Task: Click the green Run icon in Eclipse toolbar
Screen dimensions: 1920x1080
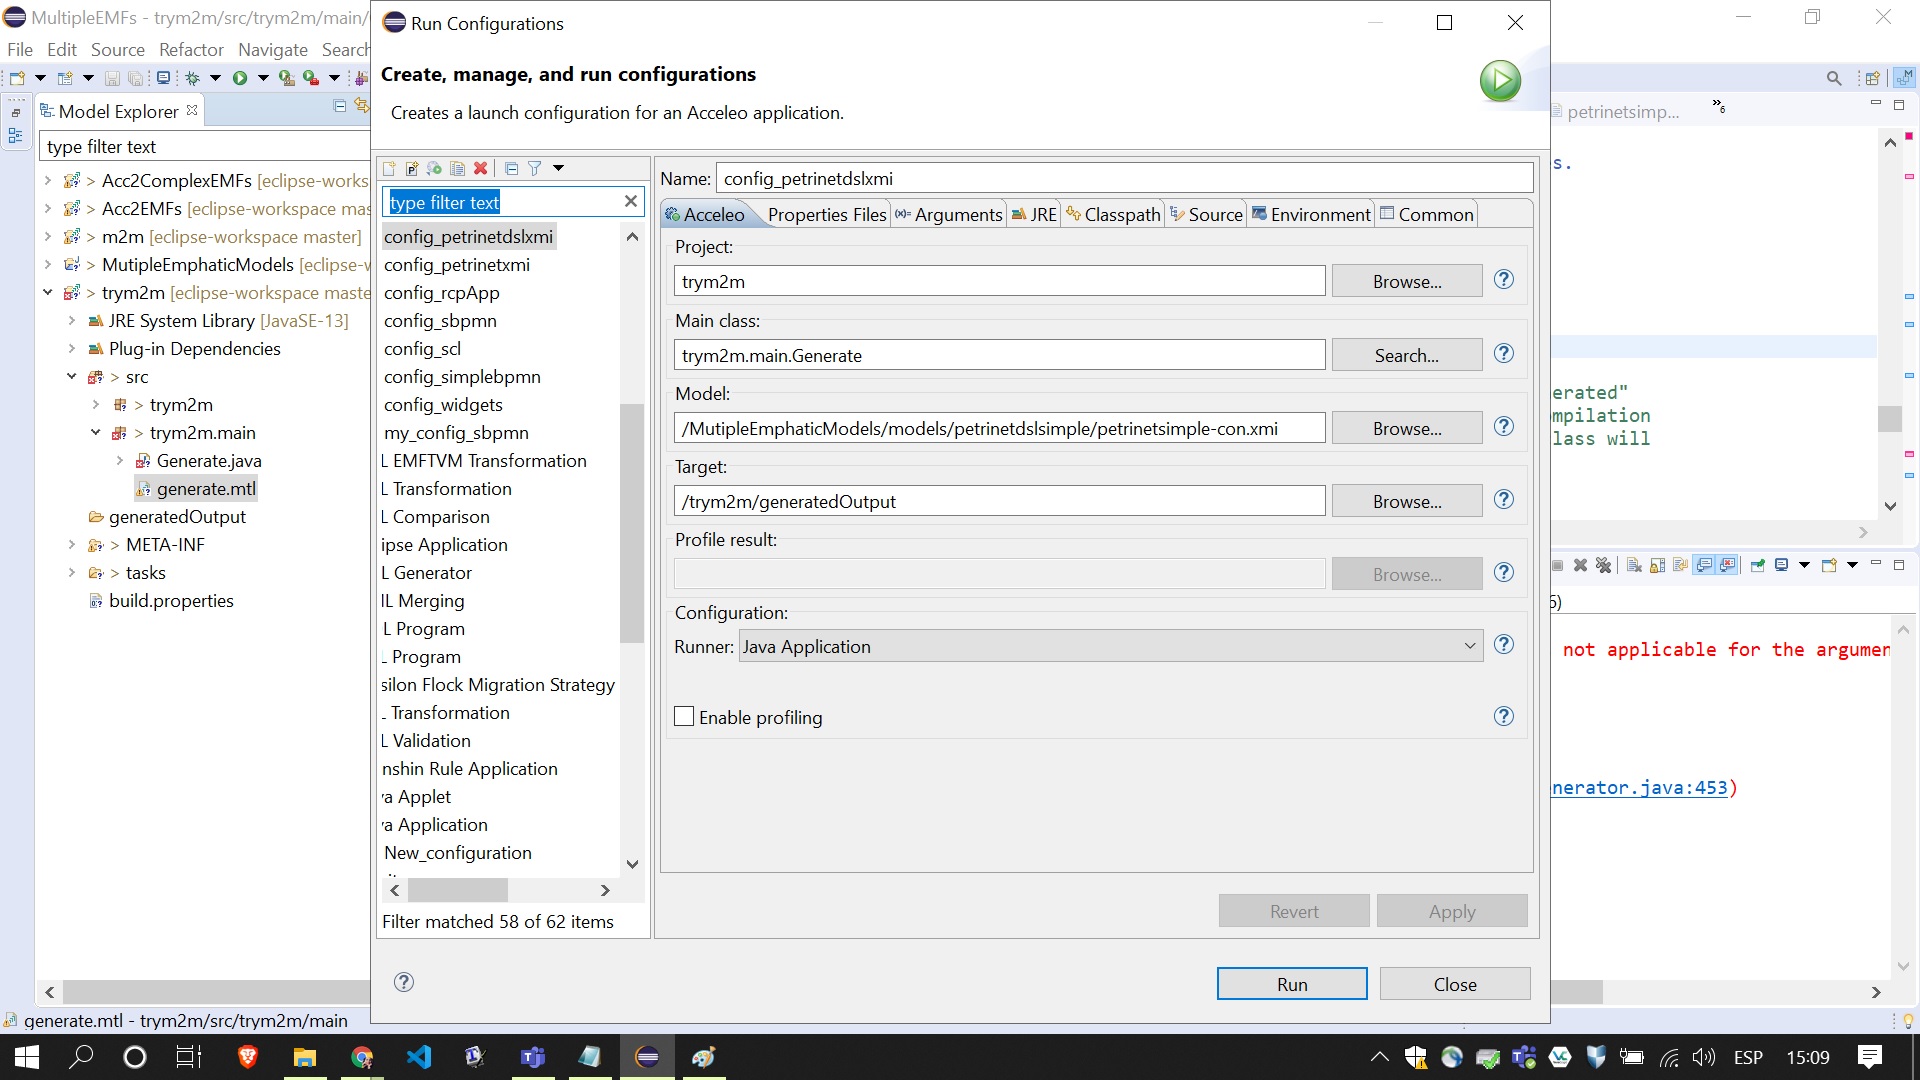Action: (240, 78)
